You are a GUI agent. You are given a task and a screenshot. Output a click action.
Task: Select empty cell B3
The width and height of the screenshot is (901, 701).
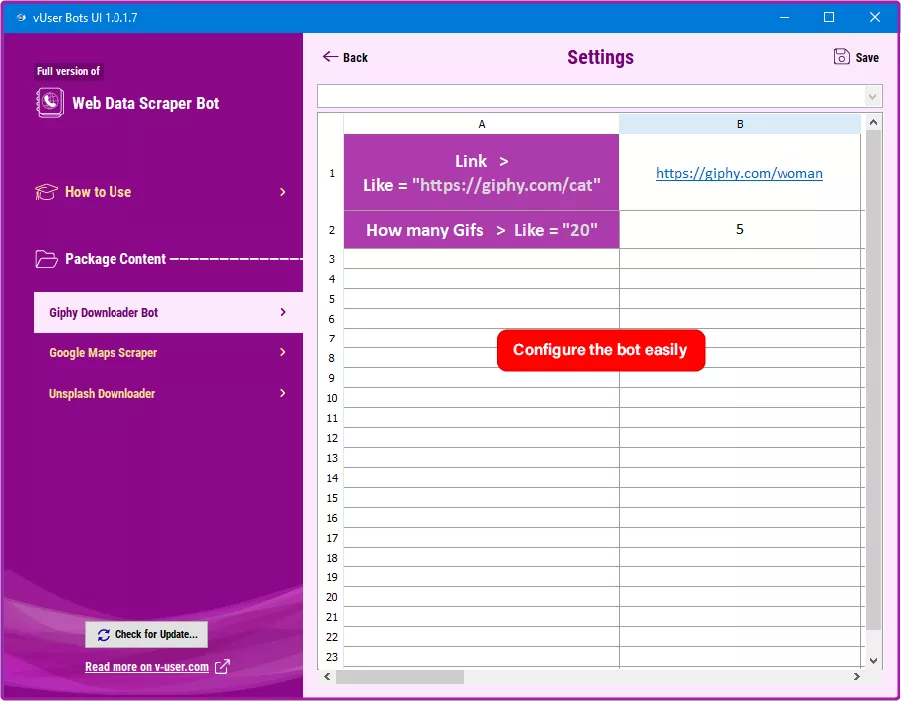click(x=740, y=259)
